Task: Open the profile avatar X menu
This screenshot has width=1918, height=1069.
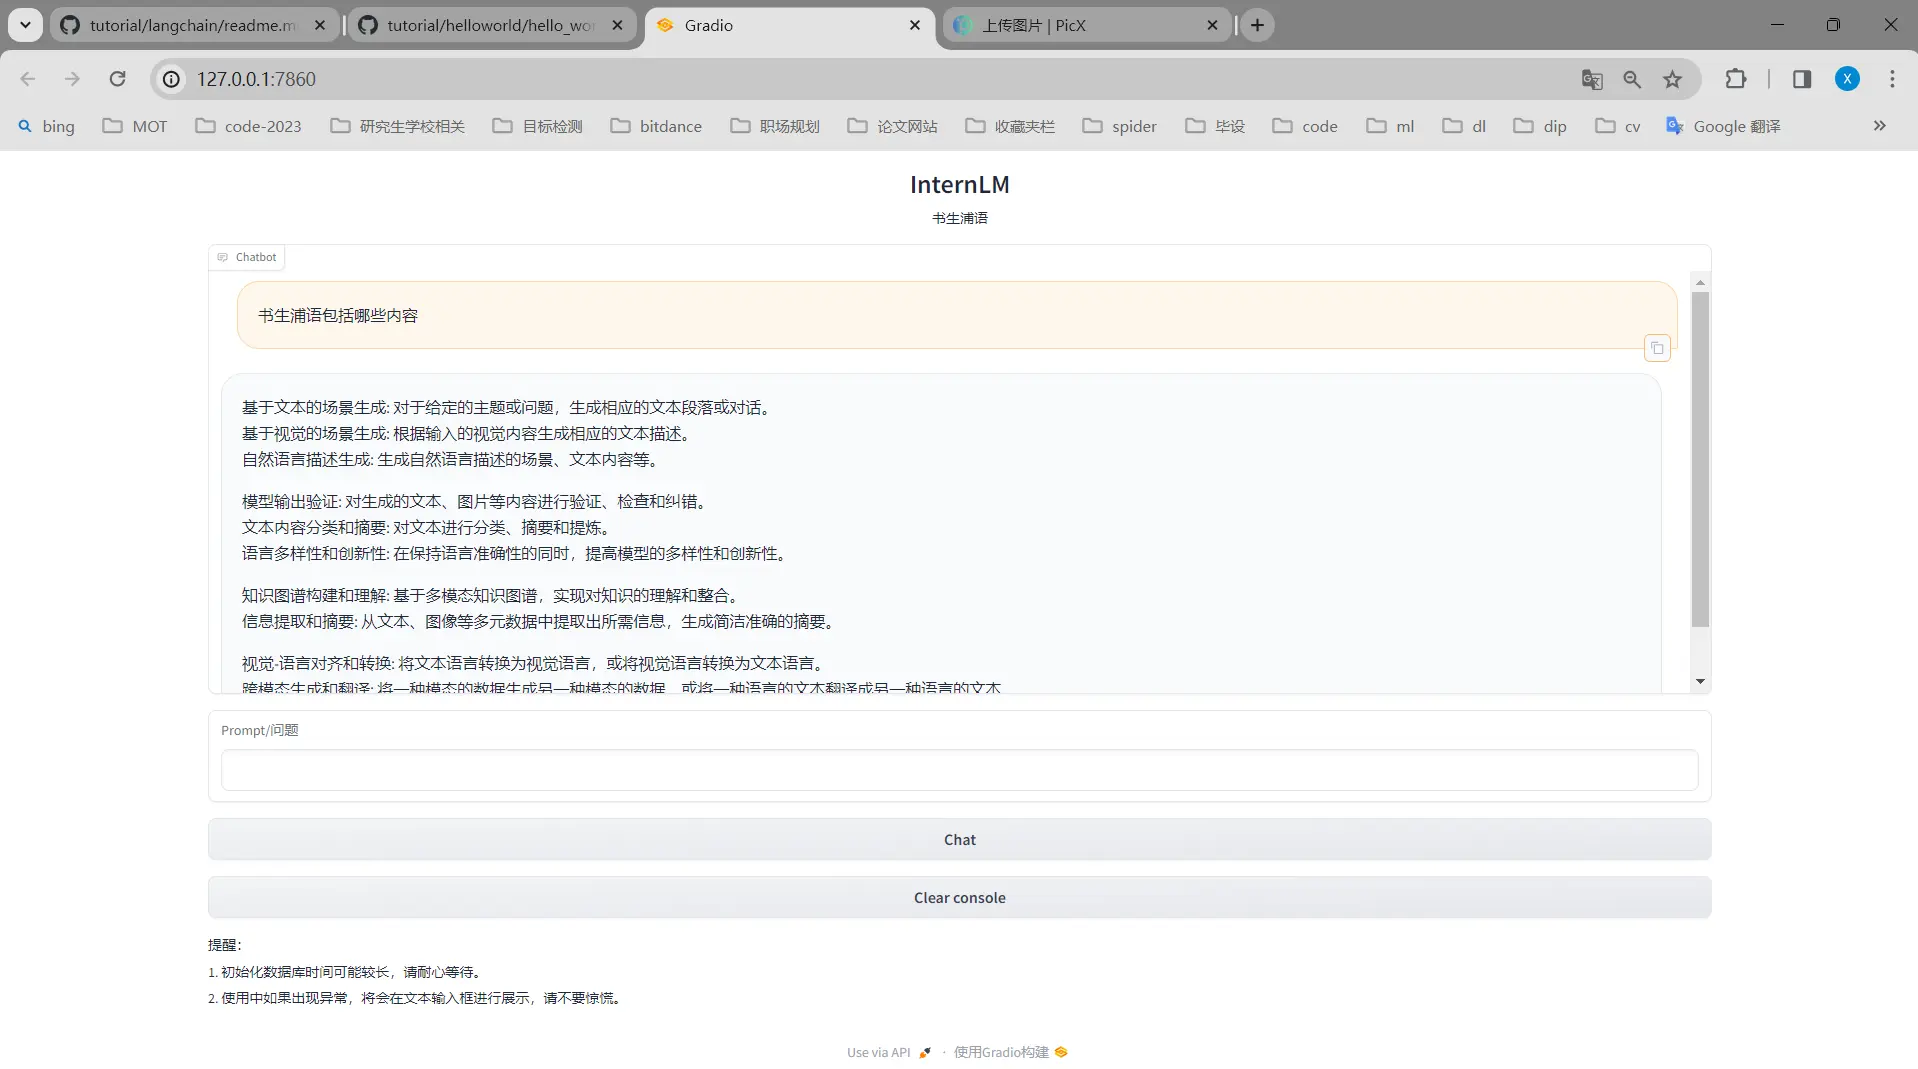Action: [x=1847, y=79]
